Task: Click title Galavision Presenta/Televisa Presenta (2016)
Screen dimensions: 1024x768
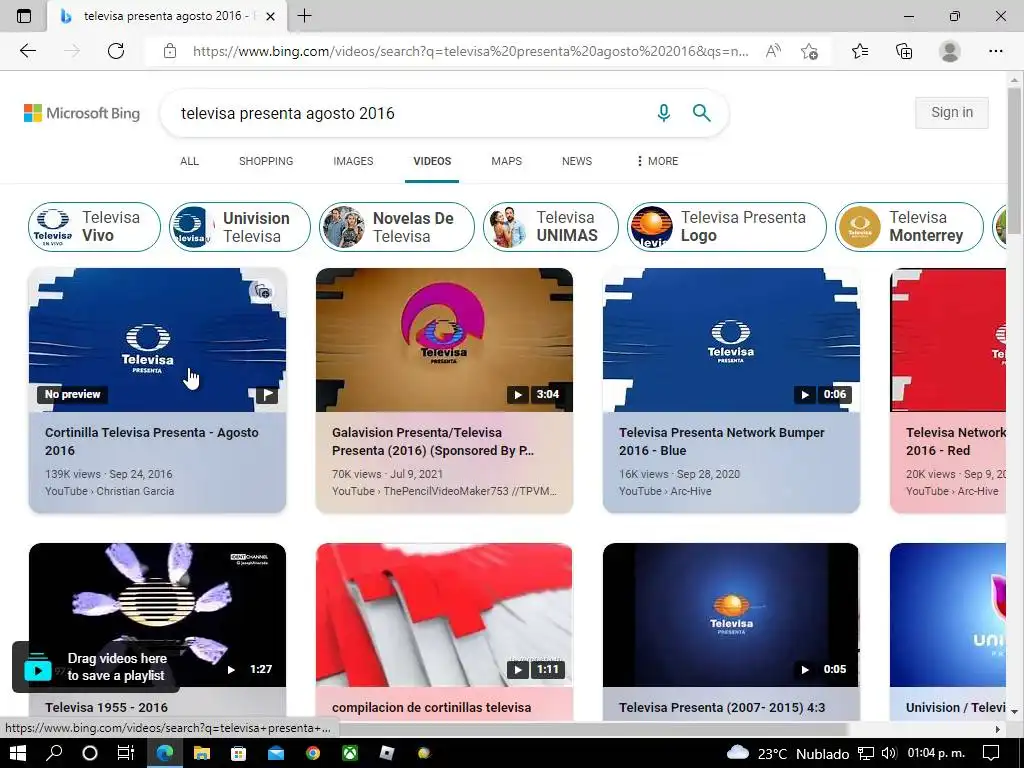Action: 433,441
